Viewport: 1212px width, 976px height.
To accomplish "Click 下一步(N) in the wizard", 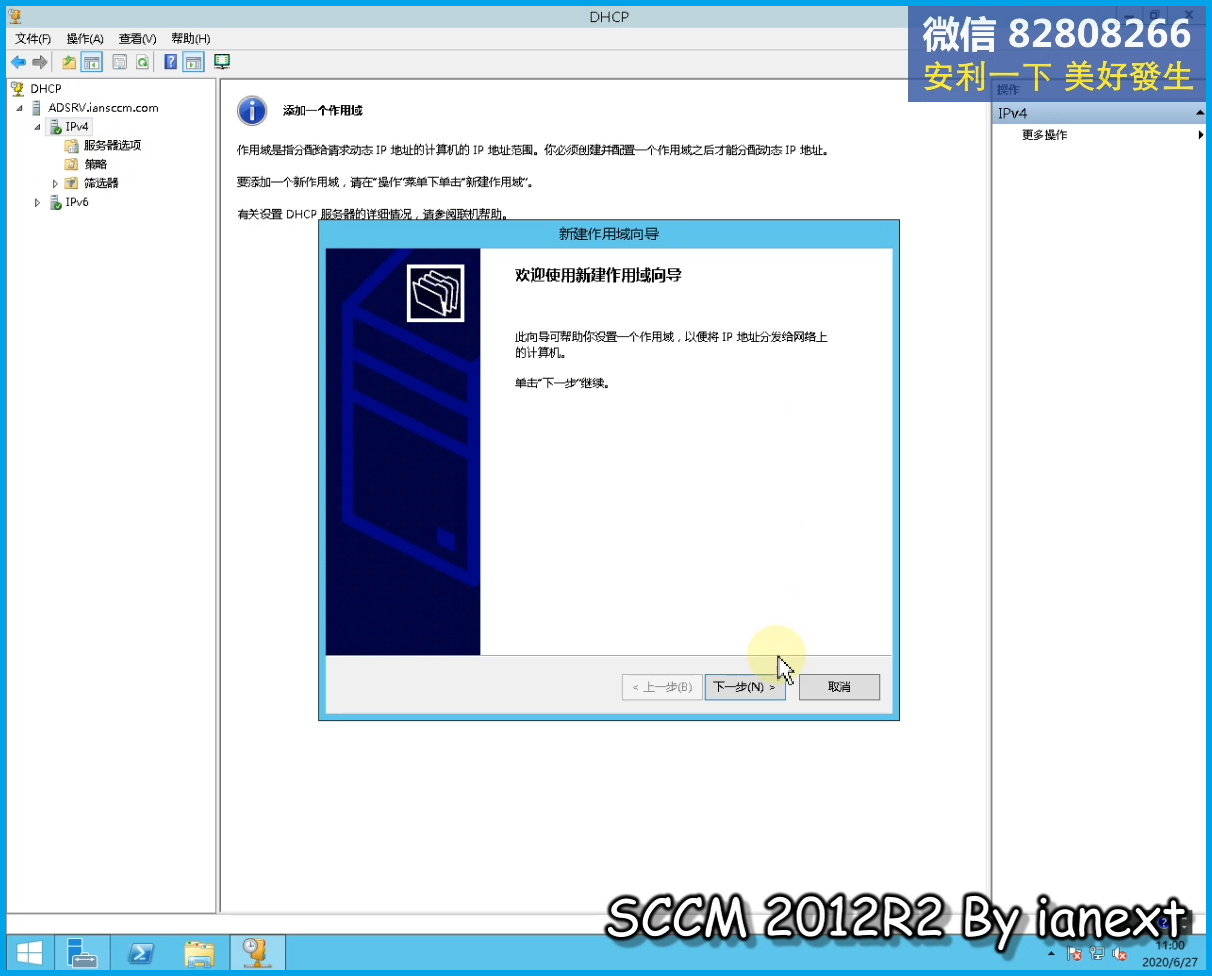I will click(745, 687).
